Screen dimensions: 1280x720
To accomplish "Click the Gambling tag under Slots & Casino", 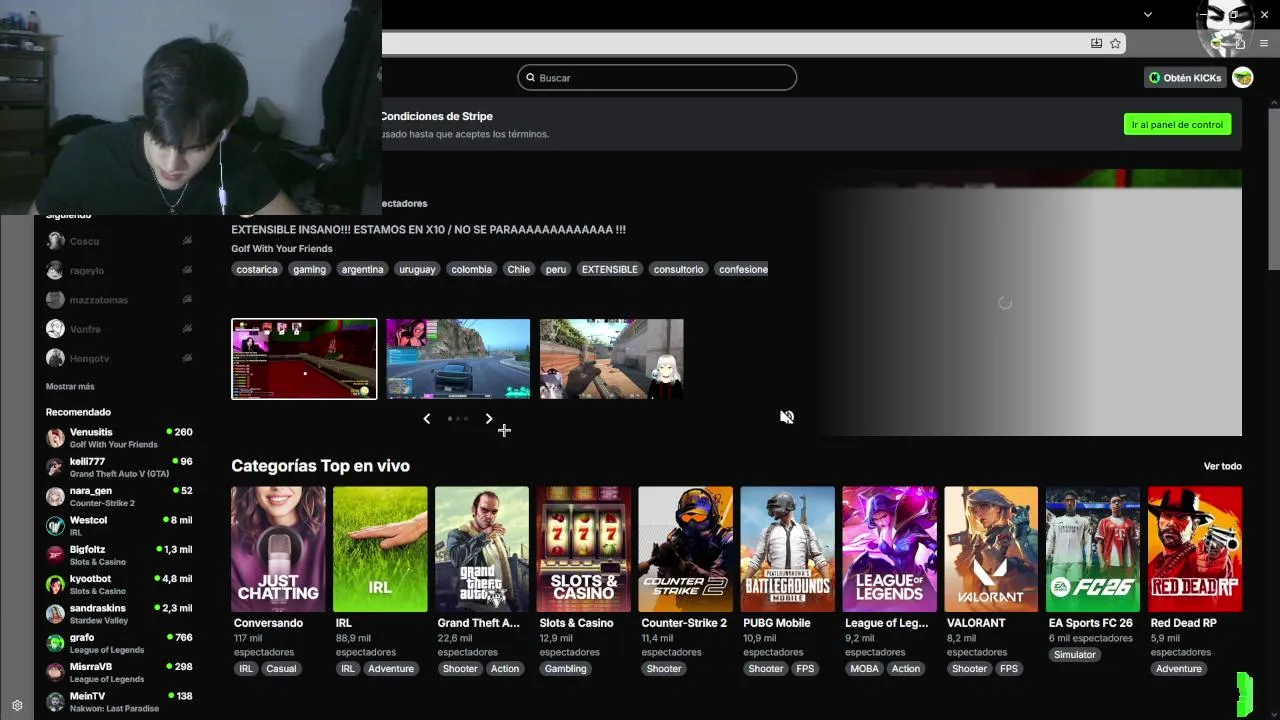I will [565, 669].
